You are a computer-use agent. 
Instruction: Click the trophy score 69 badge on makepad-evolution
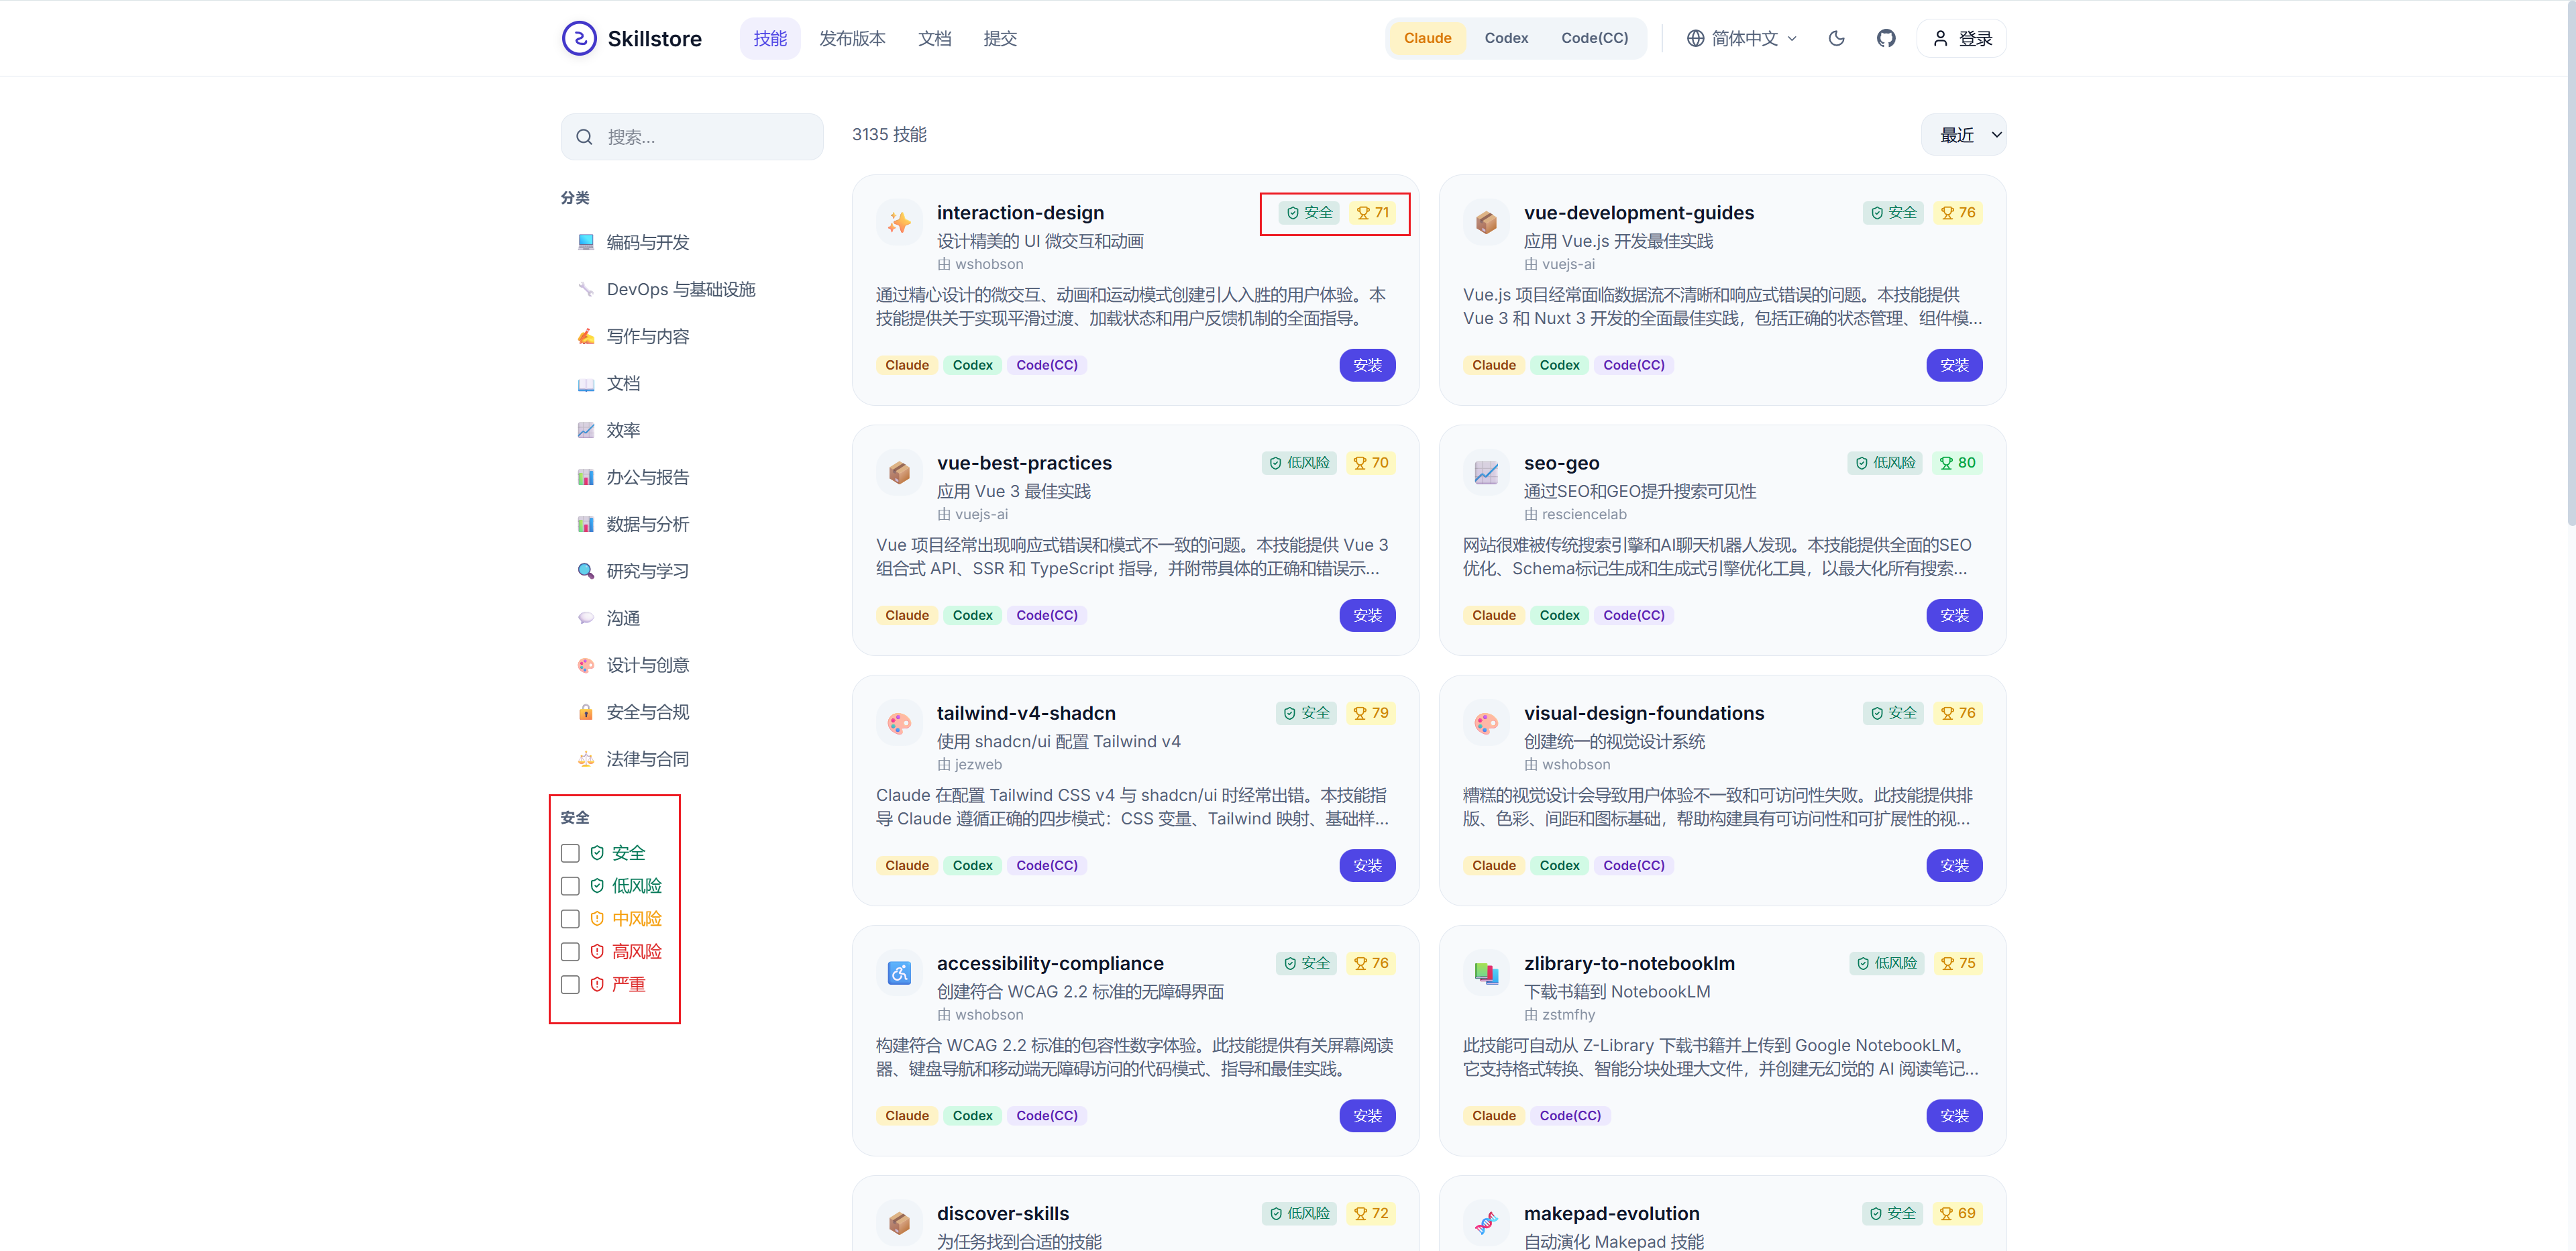click(1957, 1213)
